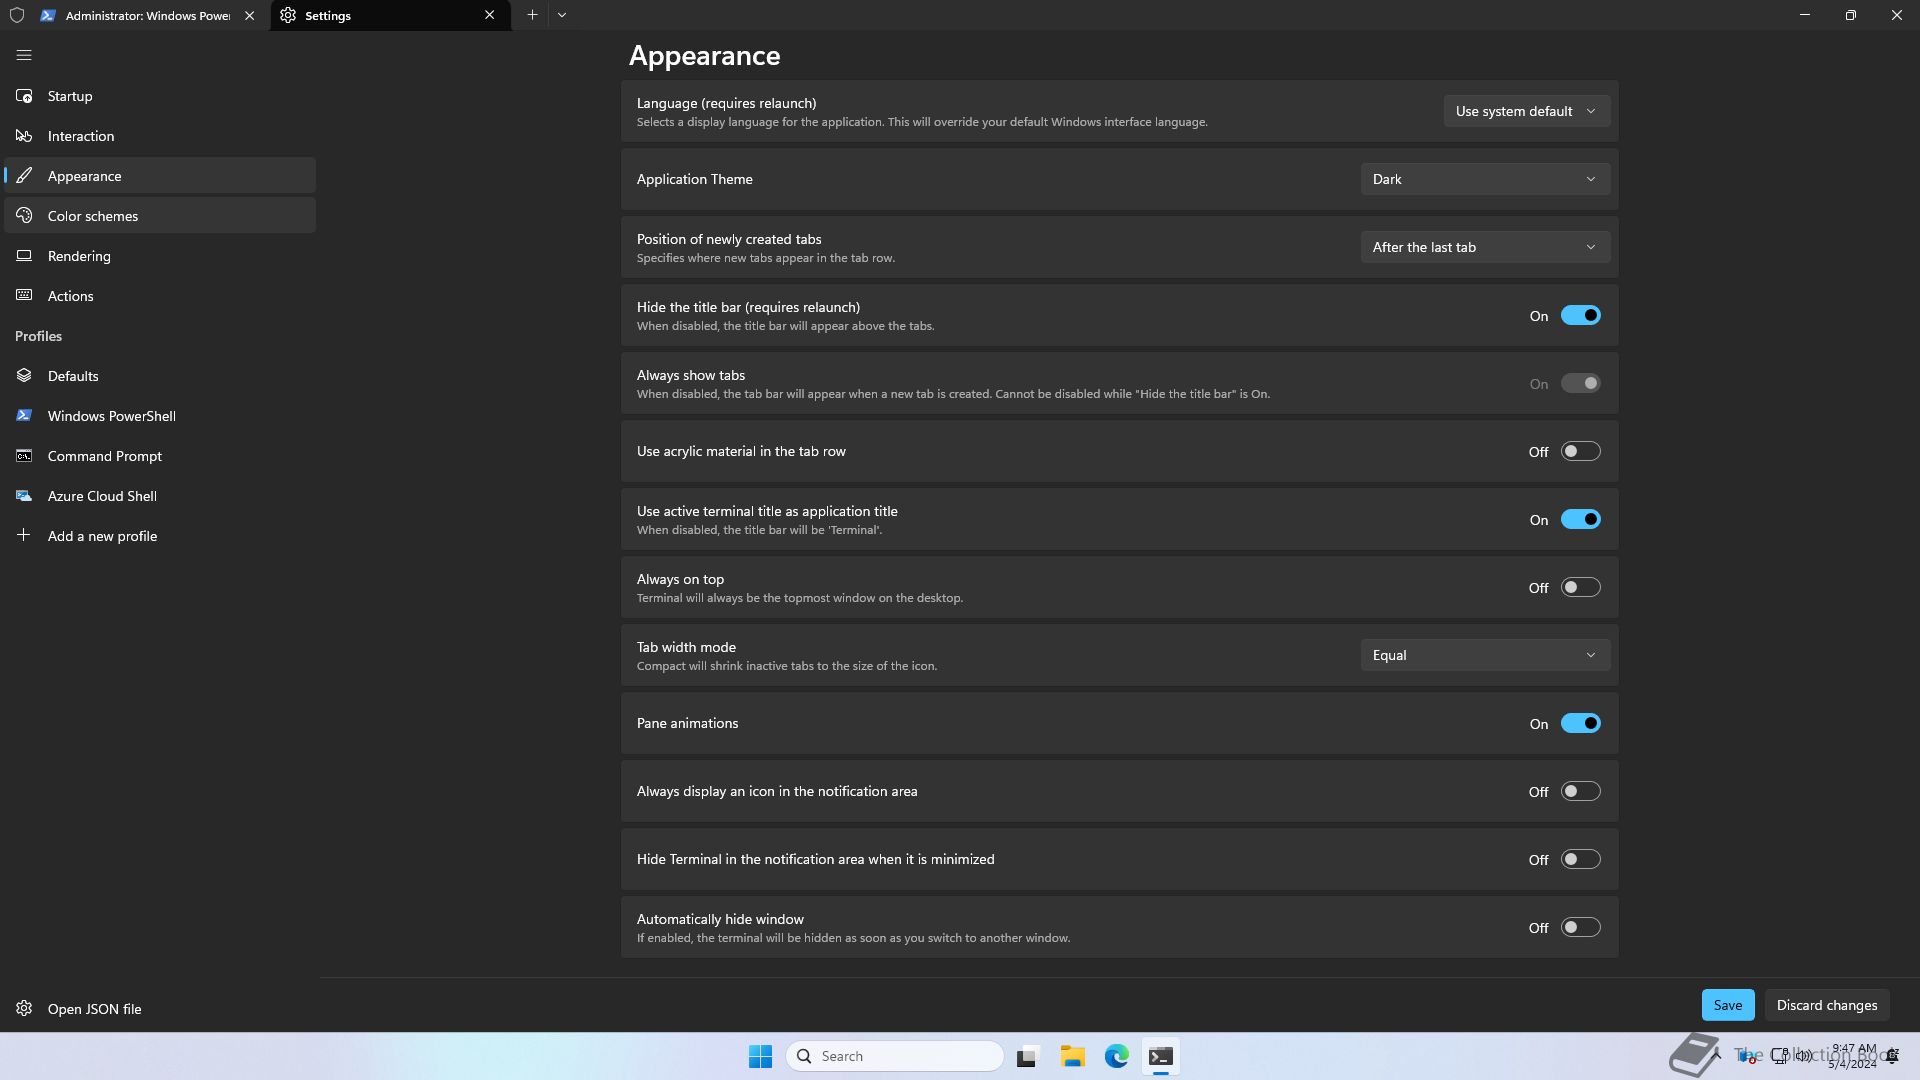Click the Actions keyboard icon
1920x1080 pixels.
pyautogui.click(x=24, y=296)
